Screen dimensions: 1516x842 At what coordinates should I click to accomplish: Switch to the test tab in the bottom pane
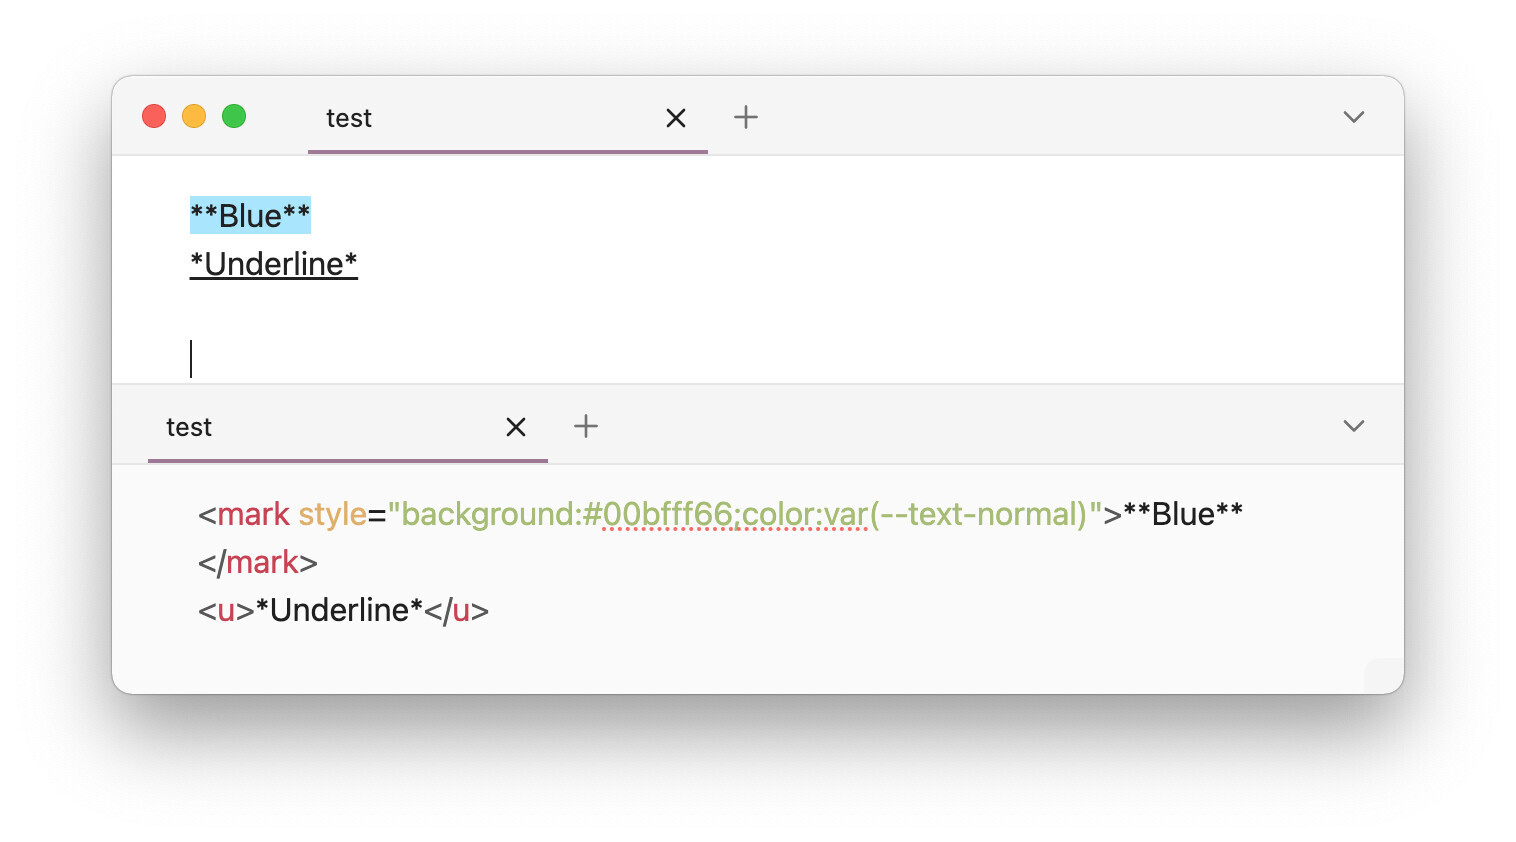pos(189,427)
